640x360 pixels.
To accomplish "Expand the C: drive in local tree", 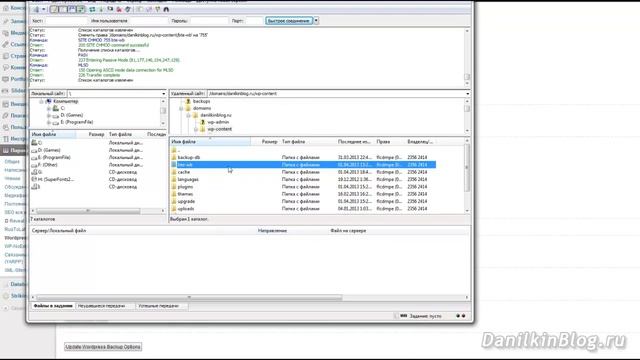I will (x=49, y=108).
